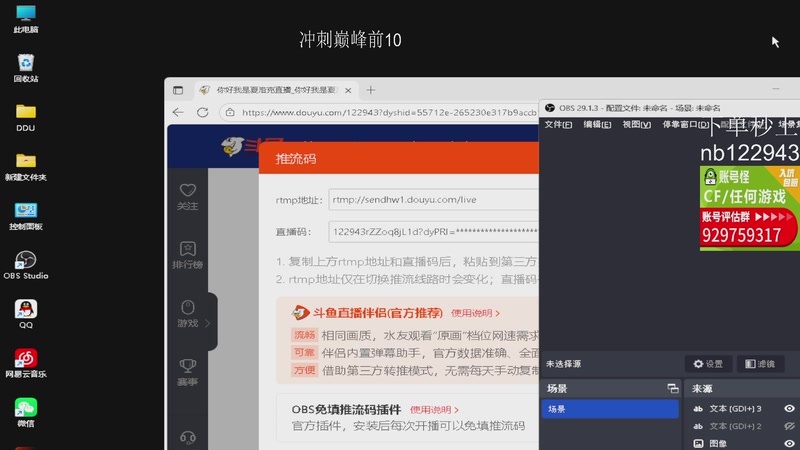Viewport: 800px width, 450px height.
Task: Open the OBS 编辑(E) menu
Action: pos(597,124)
